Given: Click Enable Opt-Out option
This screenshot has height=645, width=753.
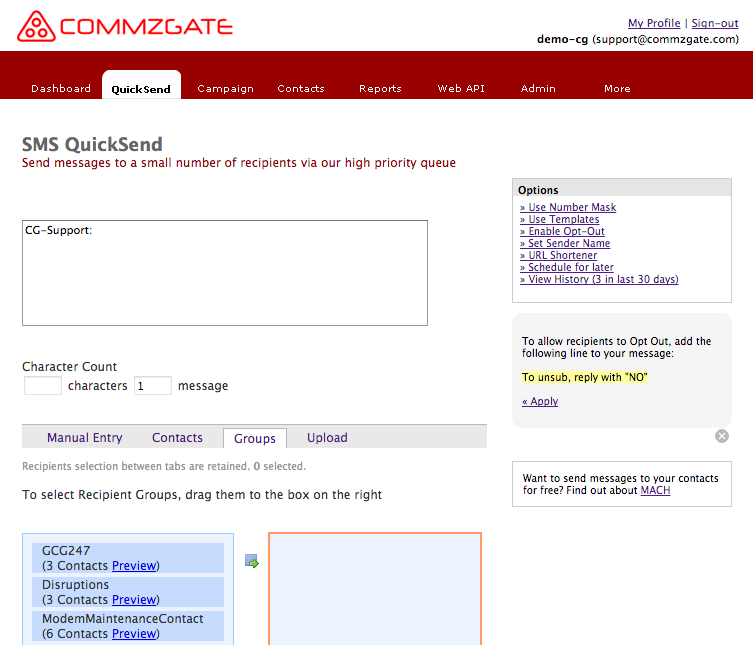Looking at the screenshot, I should coord(562,231).
